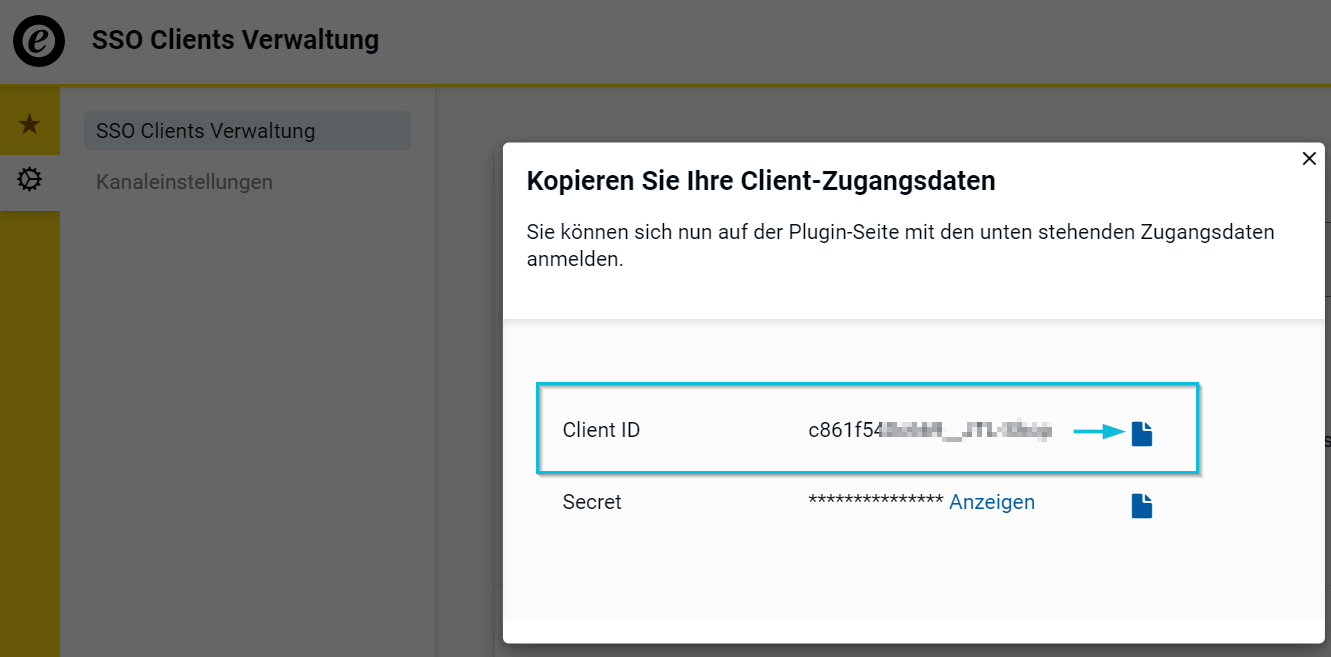The height and width of the screenshot is (657, 1331).
Task: Copy the Secret to clipboard
Action: point(1142,506)
